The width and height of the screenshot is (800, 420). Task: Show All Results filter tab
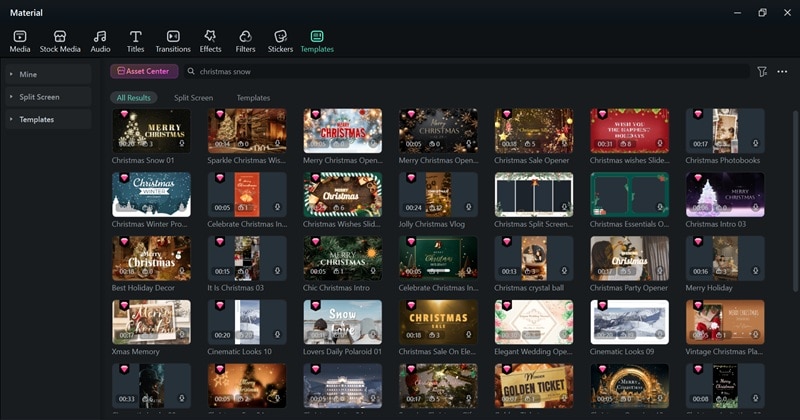click(134, 97)
